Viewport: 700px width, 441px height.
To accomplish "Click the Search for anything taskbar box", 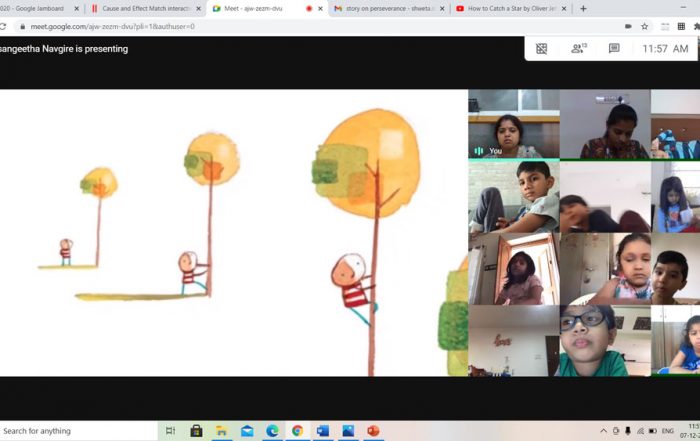I will pyautogui.click(x=78, y=431).
